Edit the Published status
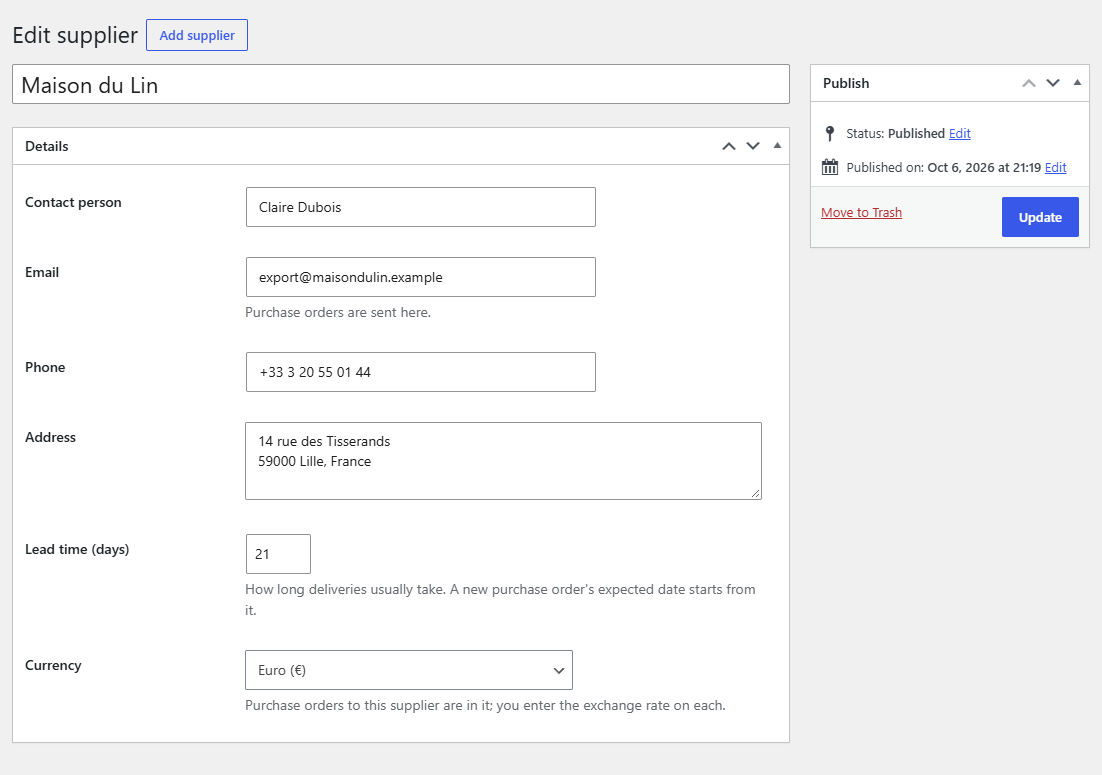 (959, 133)
